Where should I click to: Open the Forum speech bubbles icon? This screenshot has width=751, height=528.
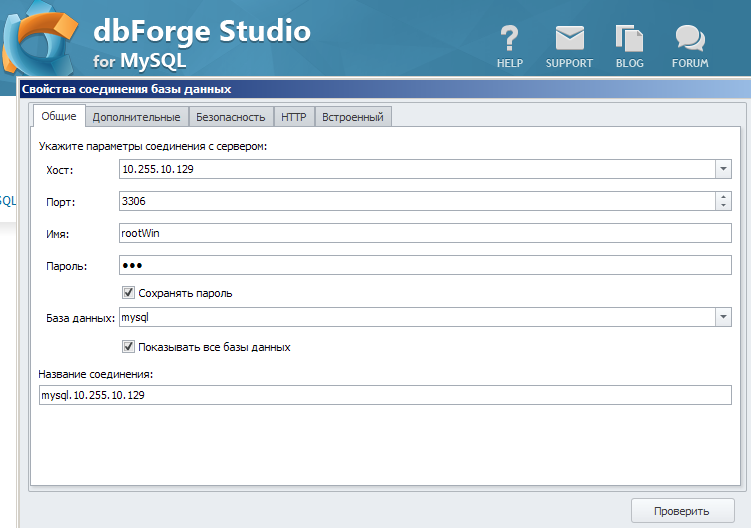pos(690,38)
